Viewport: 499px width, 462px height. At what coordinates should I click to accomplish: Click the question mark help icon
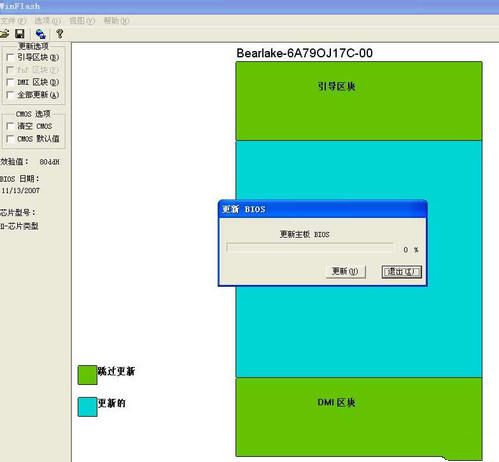point(60,34)
